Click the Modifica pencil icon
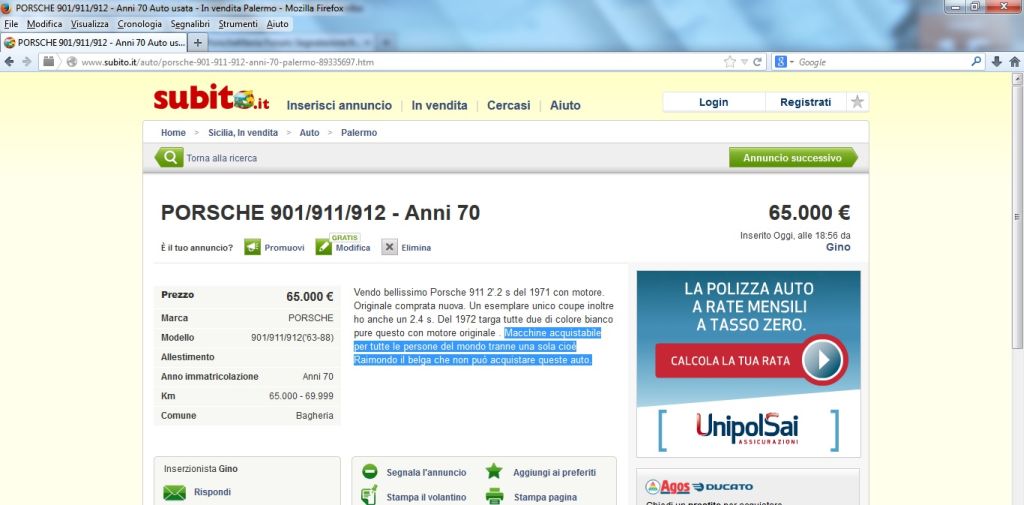1024x505 pixels. (x=324, y=247)
